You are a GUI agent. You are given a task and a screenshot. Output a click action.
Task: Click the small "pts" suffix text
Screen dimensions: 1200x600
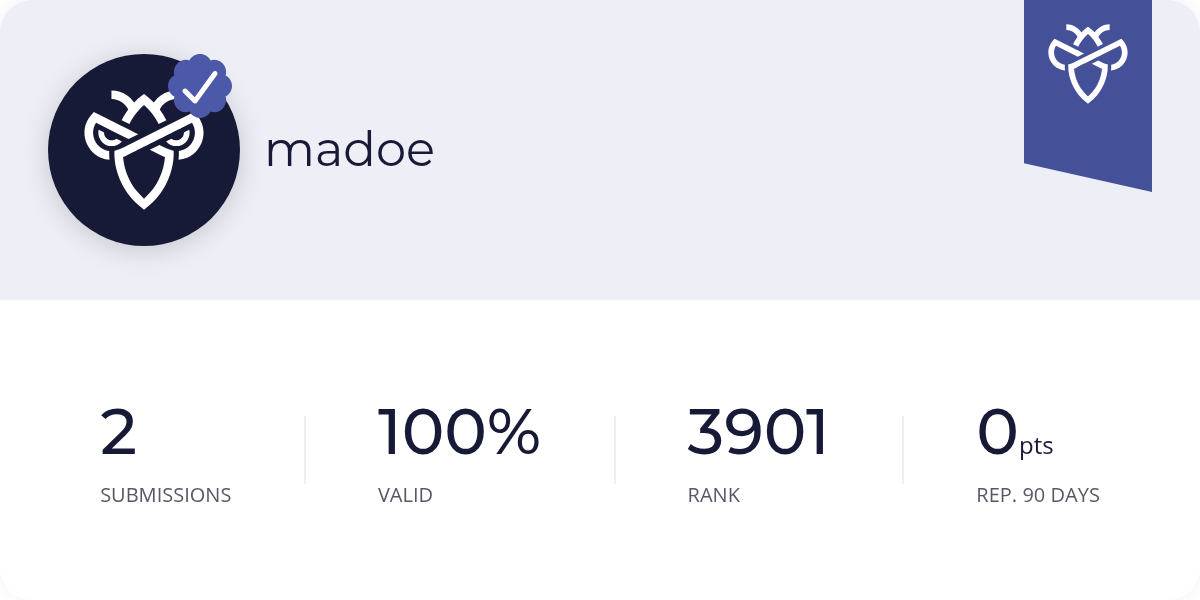pos(1037,447)
